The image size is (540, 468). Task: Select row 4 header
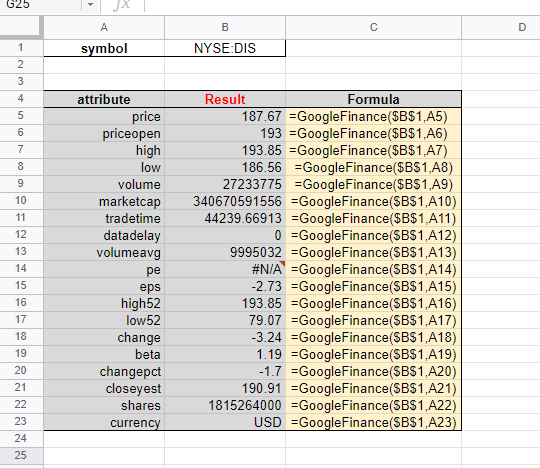pos(21,99)
